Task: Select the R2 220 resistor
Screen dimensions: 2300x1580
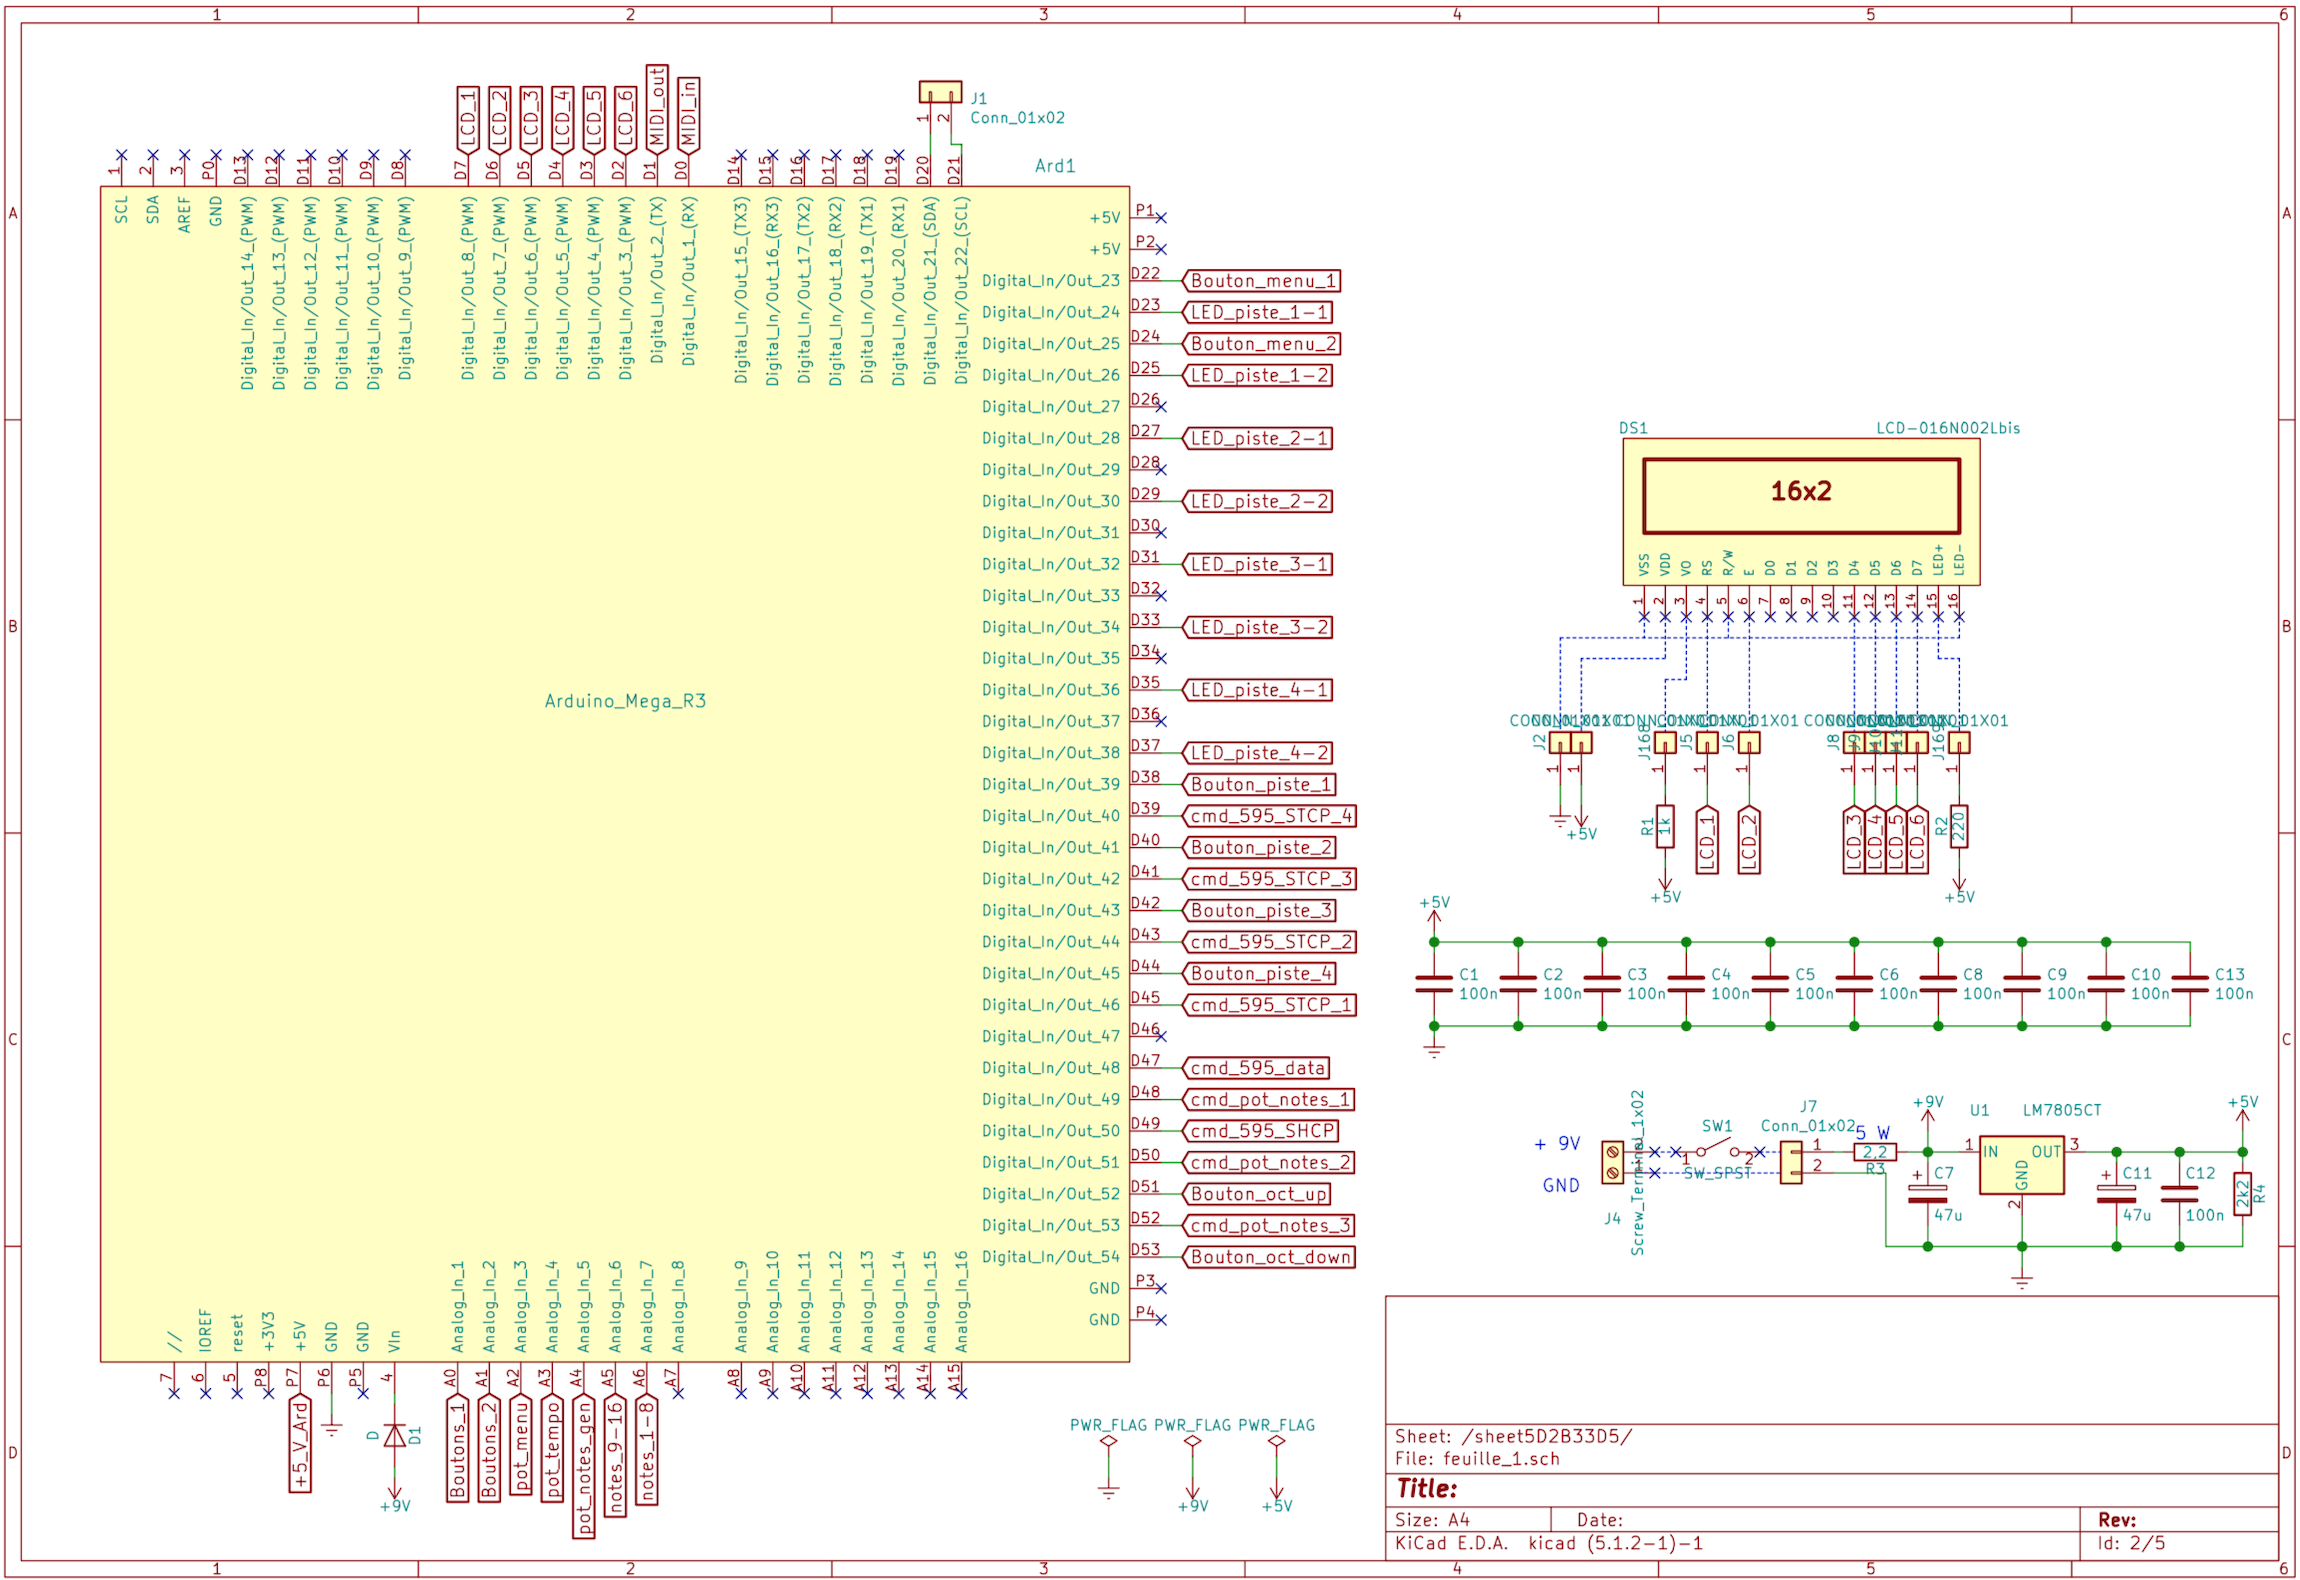Action: coord(1958,827)
